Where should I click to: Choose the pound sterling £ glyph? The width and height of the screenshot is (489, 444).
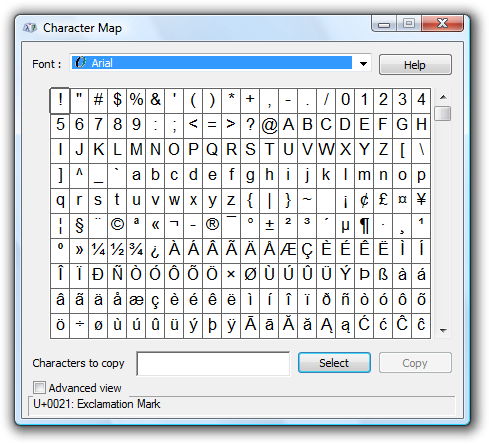(383, 200)
